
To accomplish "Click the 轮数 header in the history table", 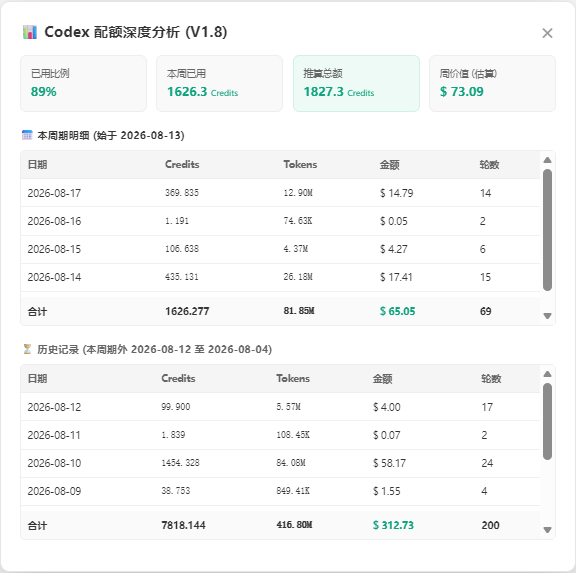I will [x=491, y=379].
